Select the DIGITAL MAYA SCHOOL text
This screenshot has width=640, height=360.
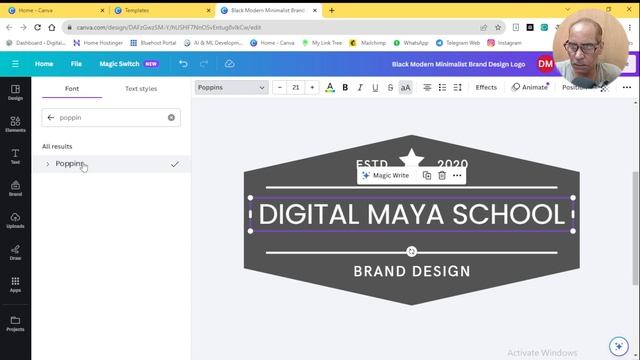coord(411,214)
